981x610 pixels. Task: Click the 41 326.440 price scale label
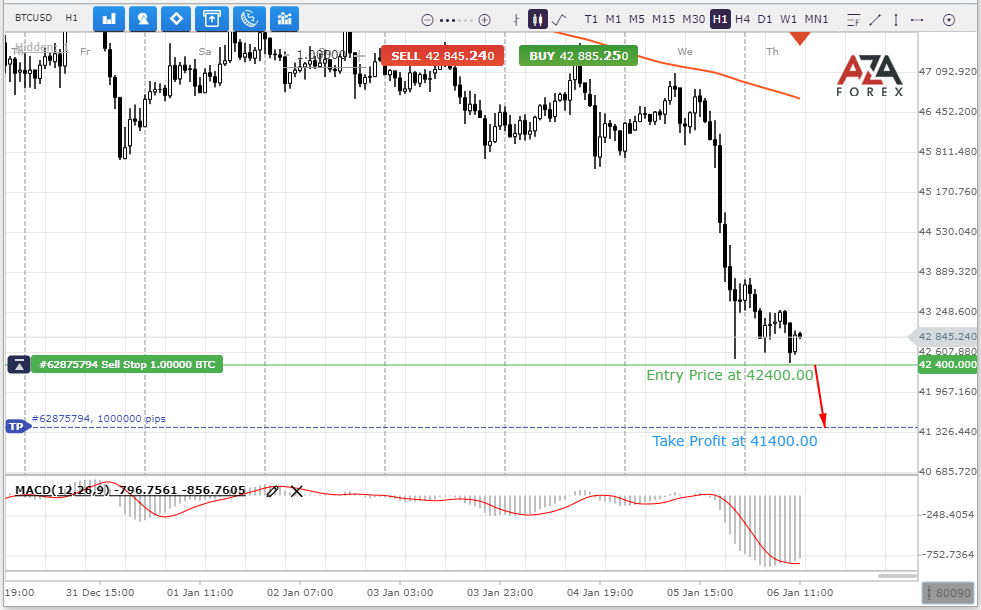click(947, 432)
